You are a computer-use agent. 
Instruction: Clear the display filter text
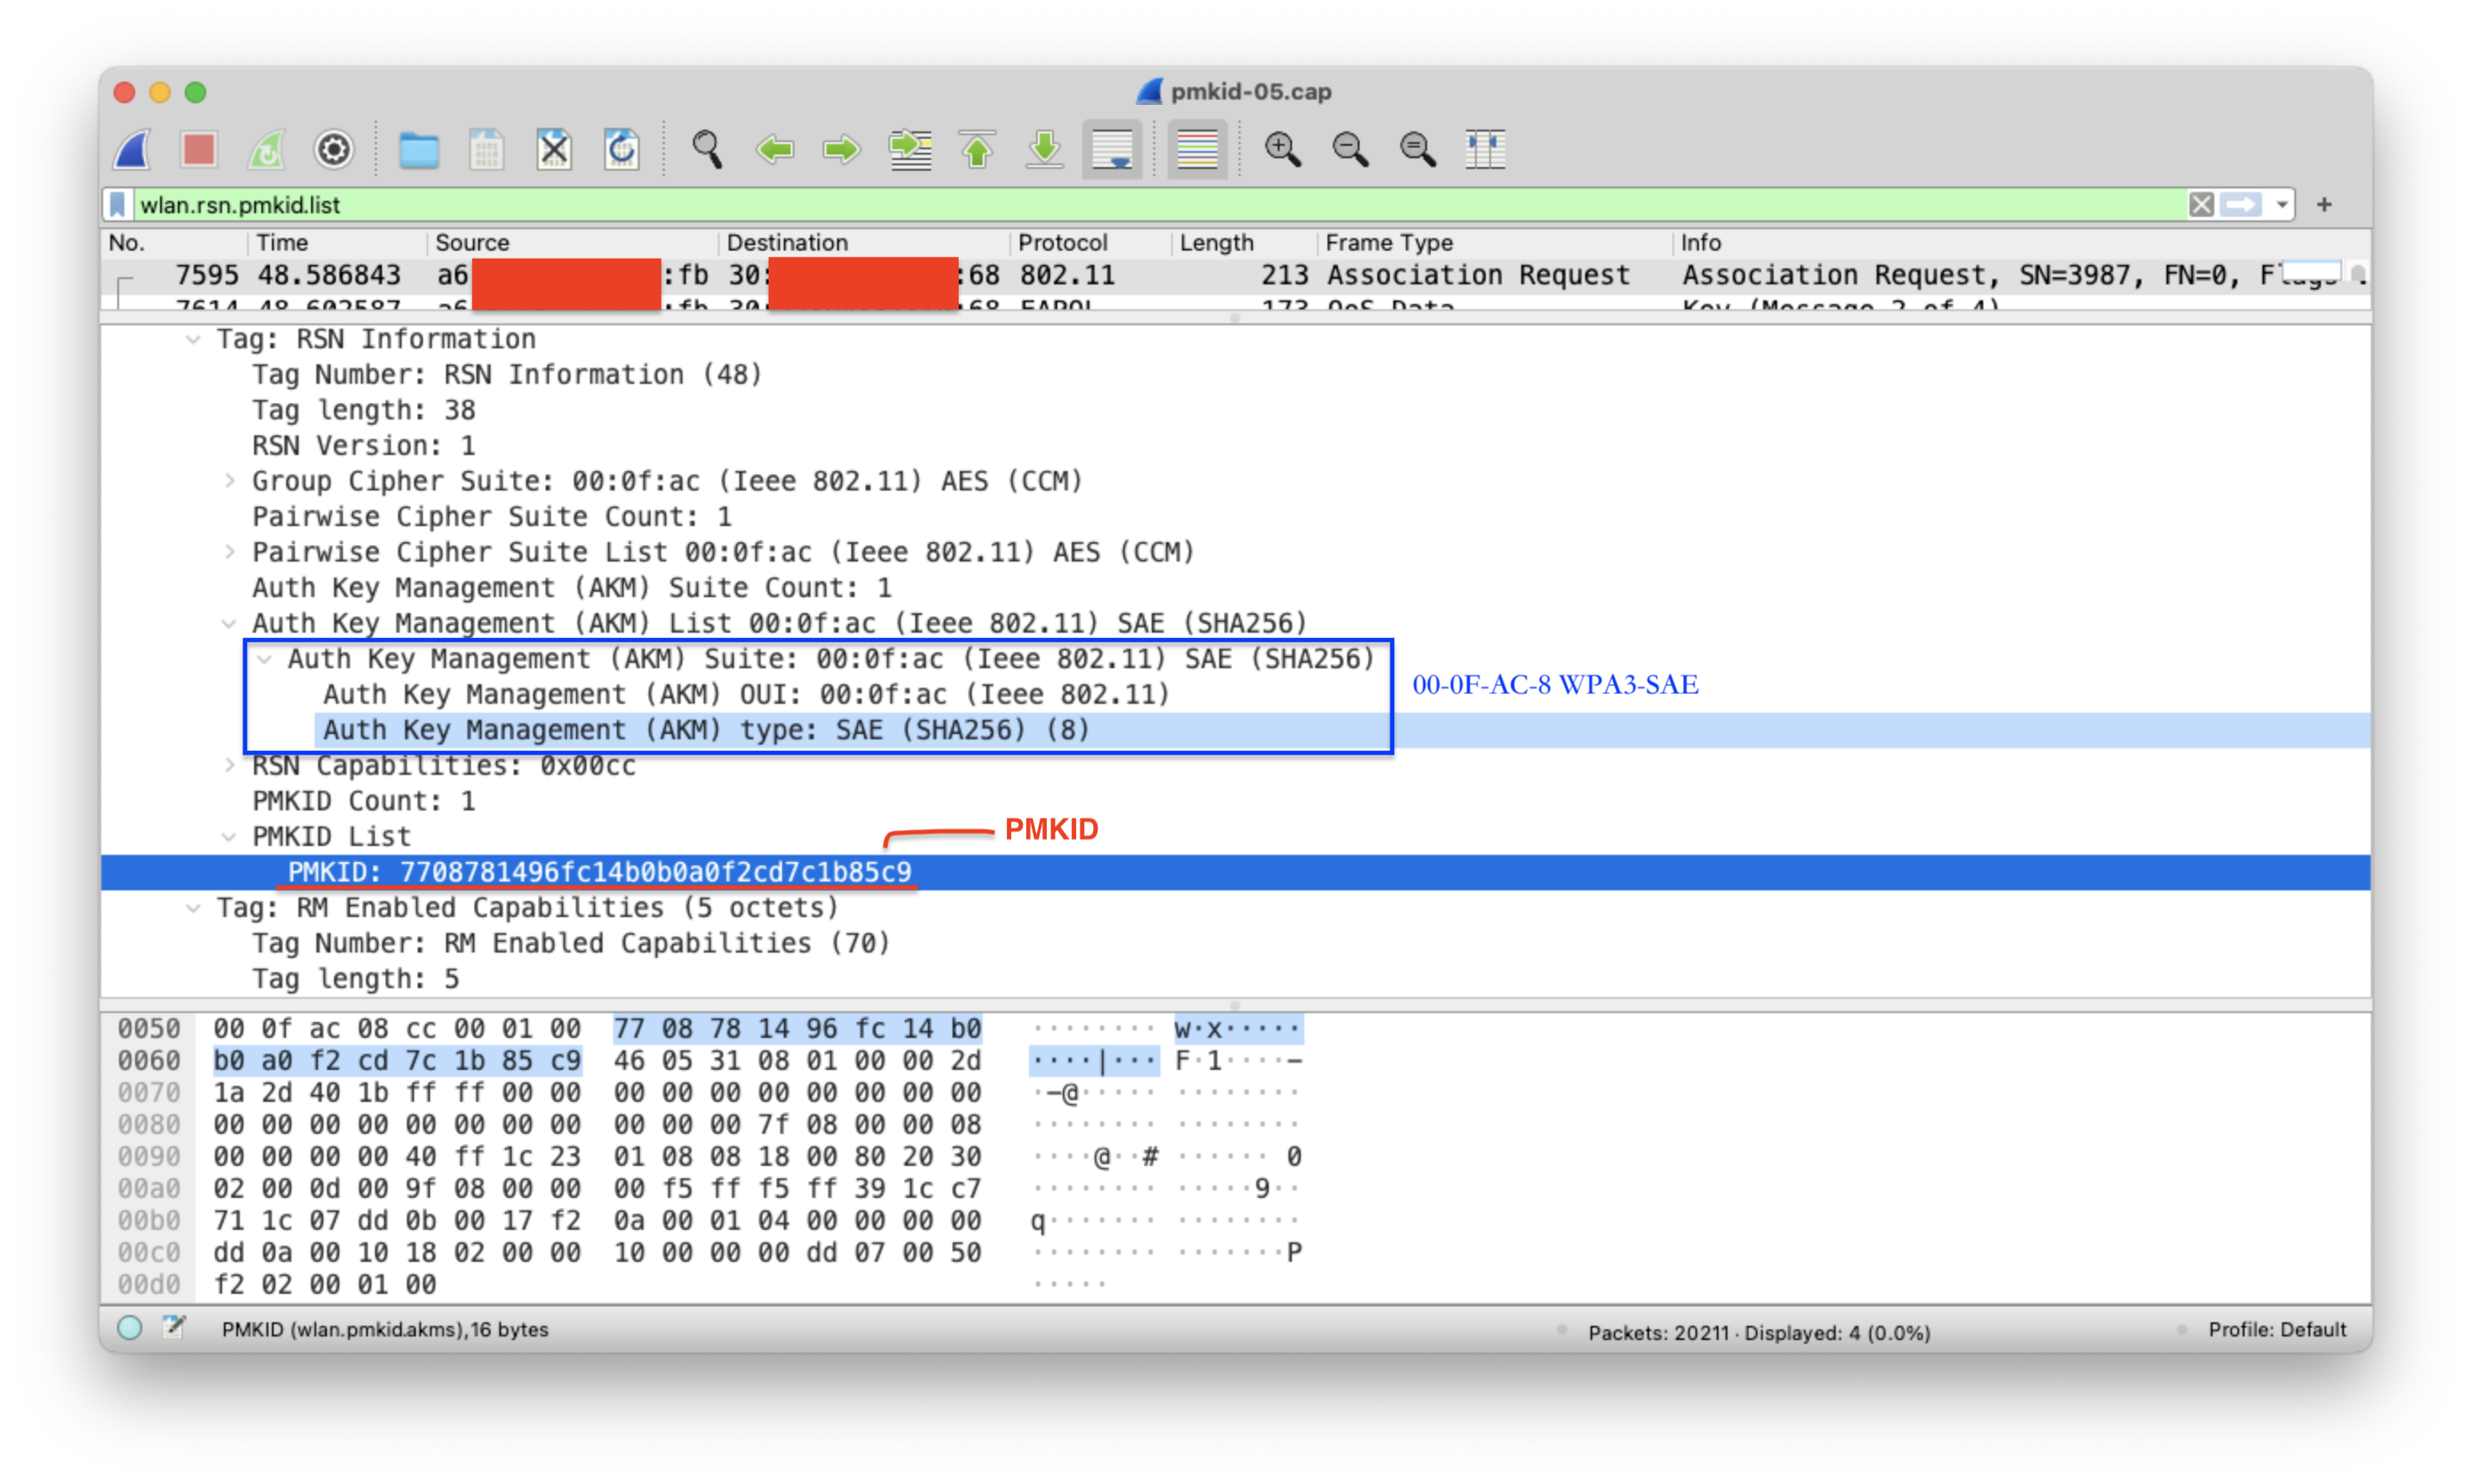2200,205
